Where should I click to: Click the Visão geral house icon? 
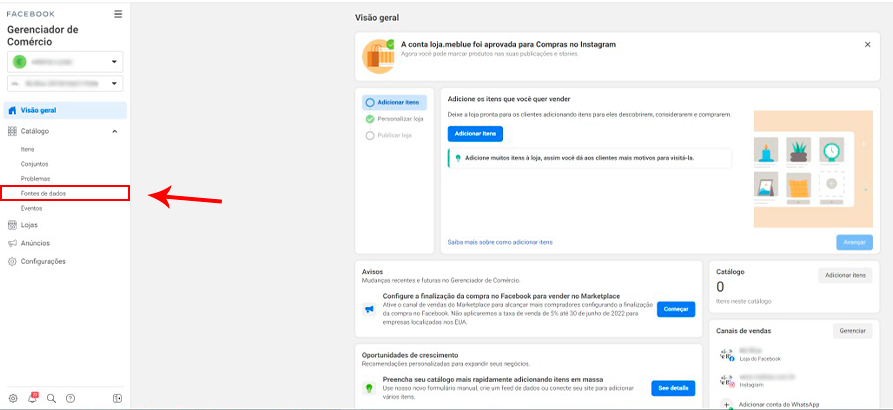(12, 110)
